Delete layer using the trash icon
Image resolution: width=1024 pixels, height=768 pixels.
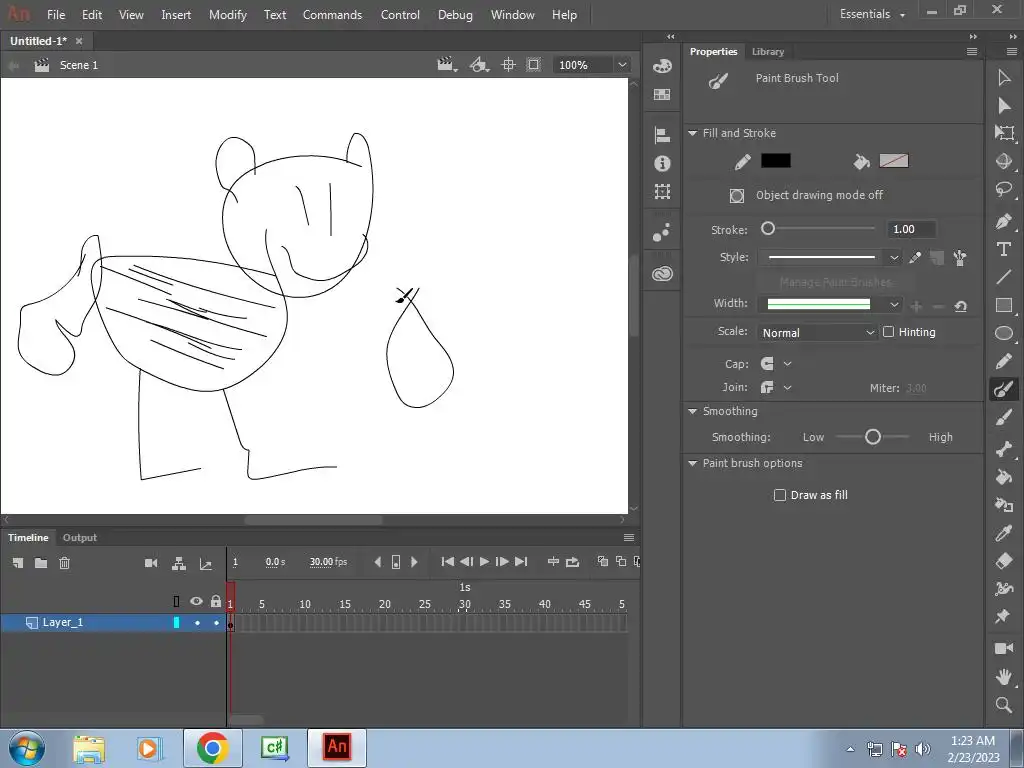point(64,563)
